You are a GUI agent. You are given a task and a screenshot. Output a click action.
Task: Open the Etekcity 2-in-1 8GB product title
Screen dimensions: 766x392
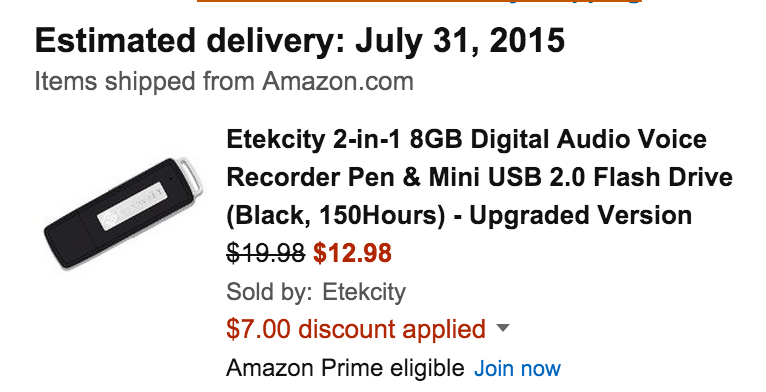(x=479, y=177)
